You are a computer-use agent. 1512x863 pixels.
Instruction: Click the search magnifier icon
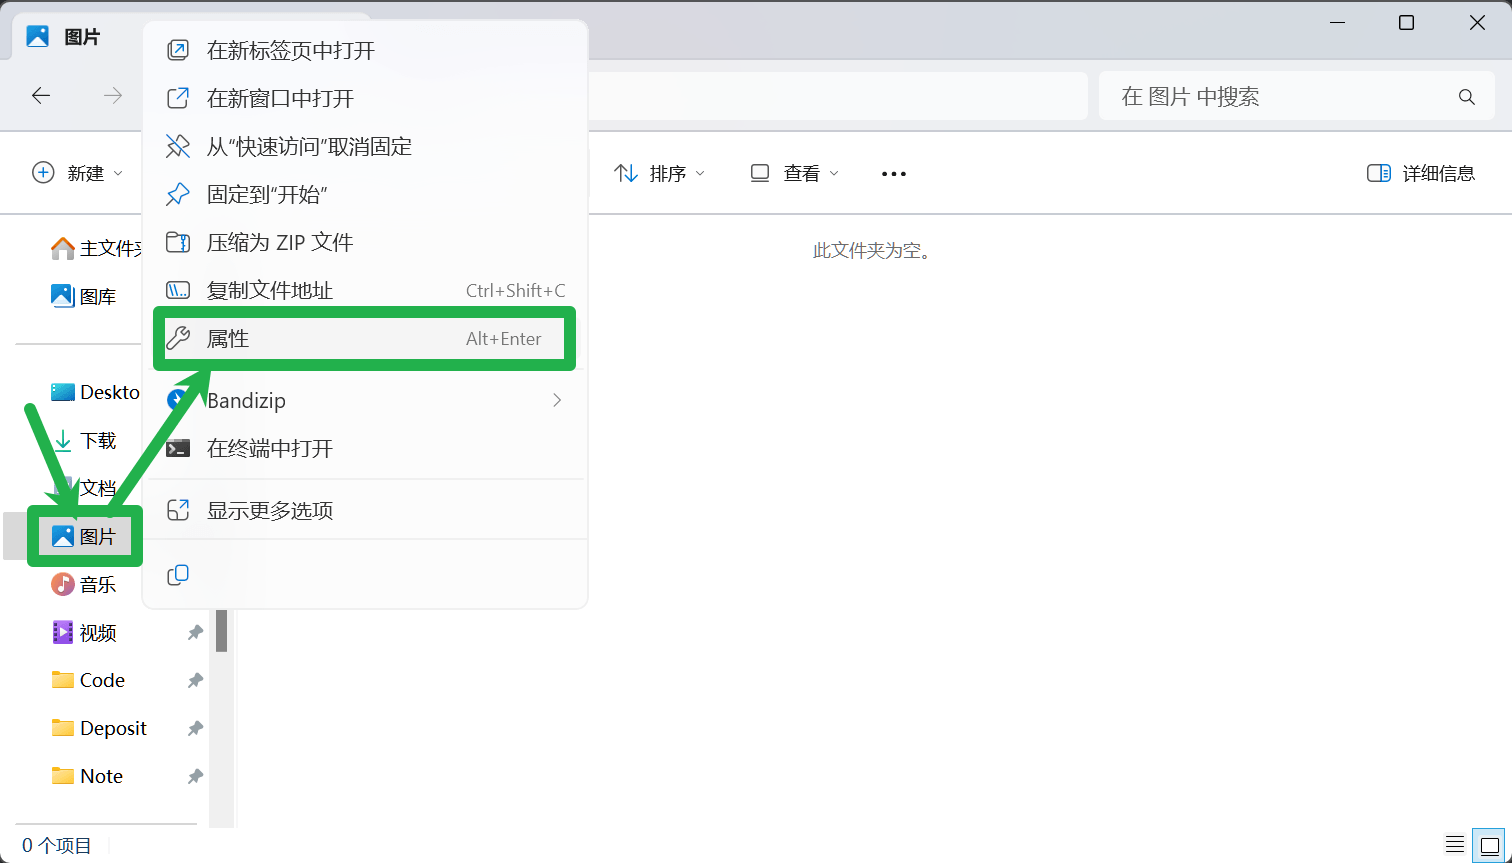coord(1466,97)
